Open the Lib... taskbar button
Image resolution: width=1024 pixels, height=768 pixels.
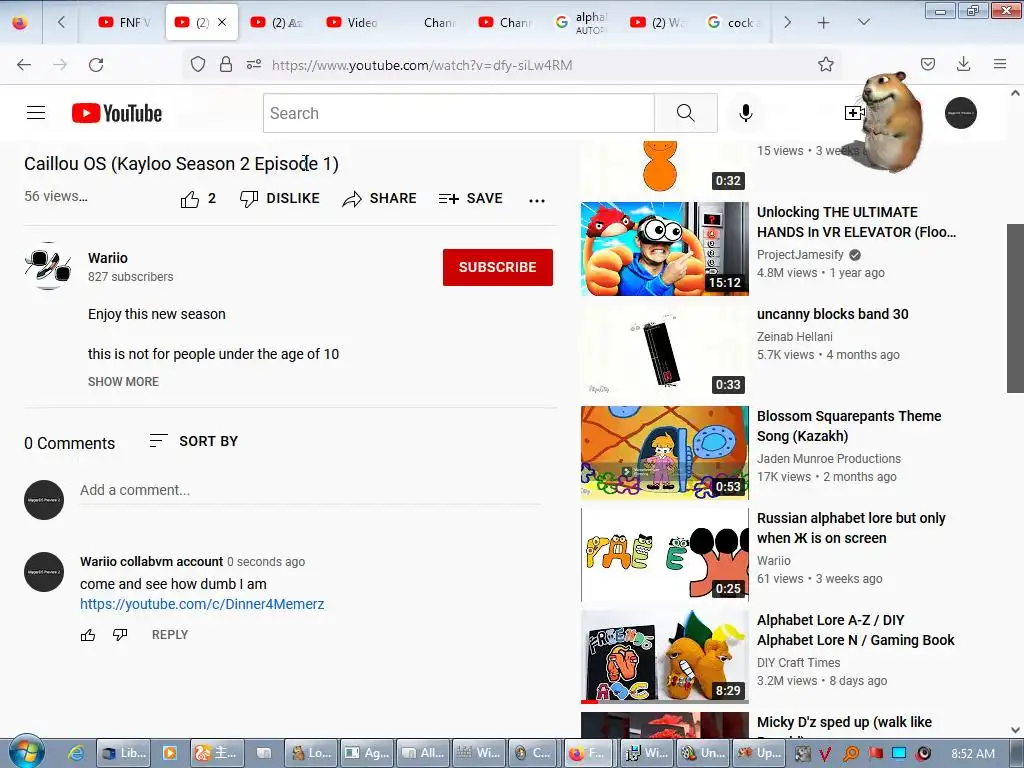[123, 753]
